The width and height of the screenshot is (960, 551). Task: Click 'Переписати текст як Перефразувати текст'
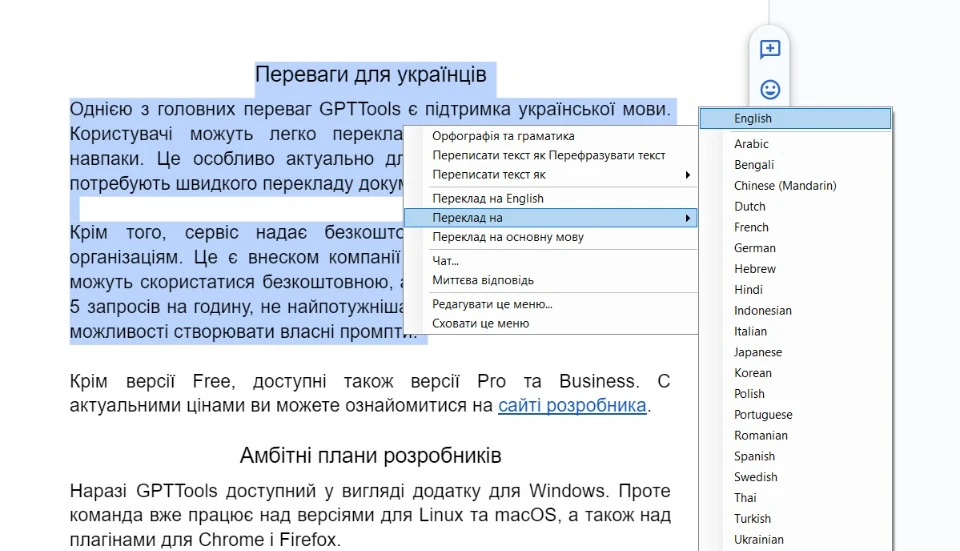[x=548, y=156]
